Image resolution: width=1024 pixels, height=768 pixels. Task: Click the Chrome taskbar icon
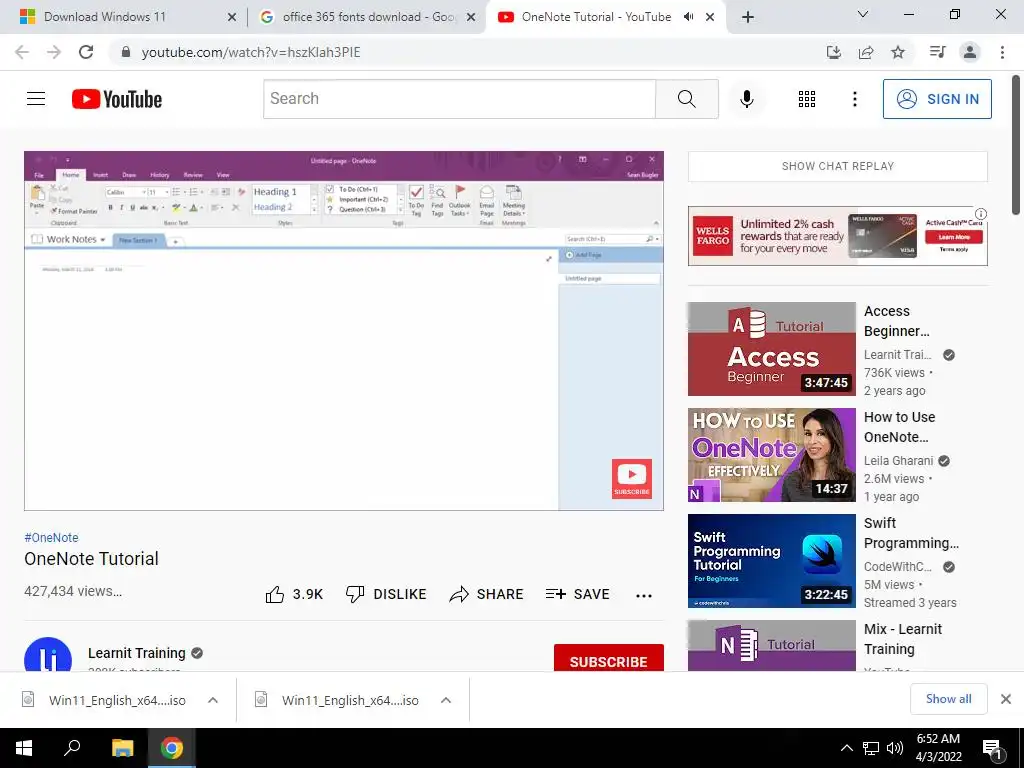click(172, 748)
